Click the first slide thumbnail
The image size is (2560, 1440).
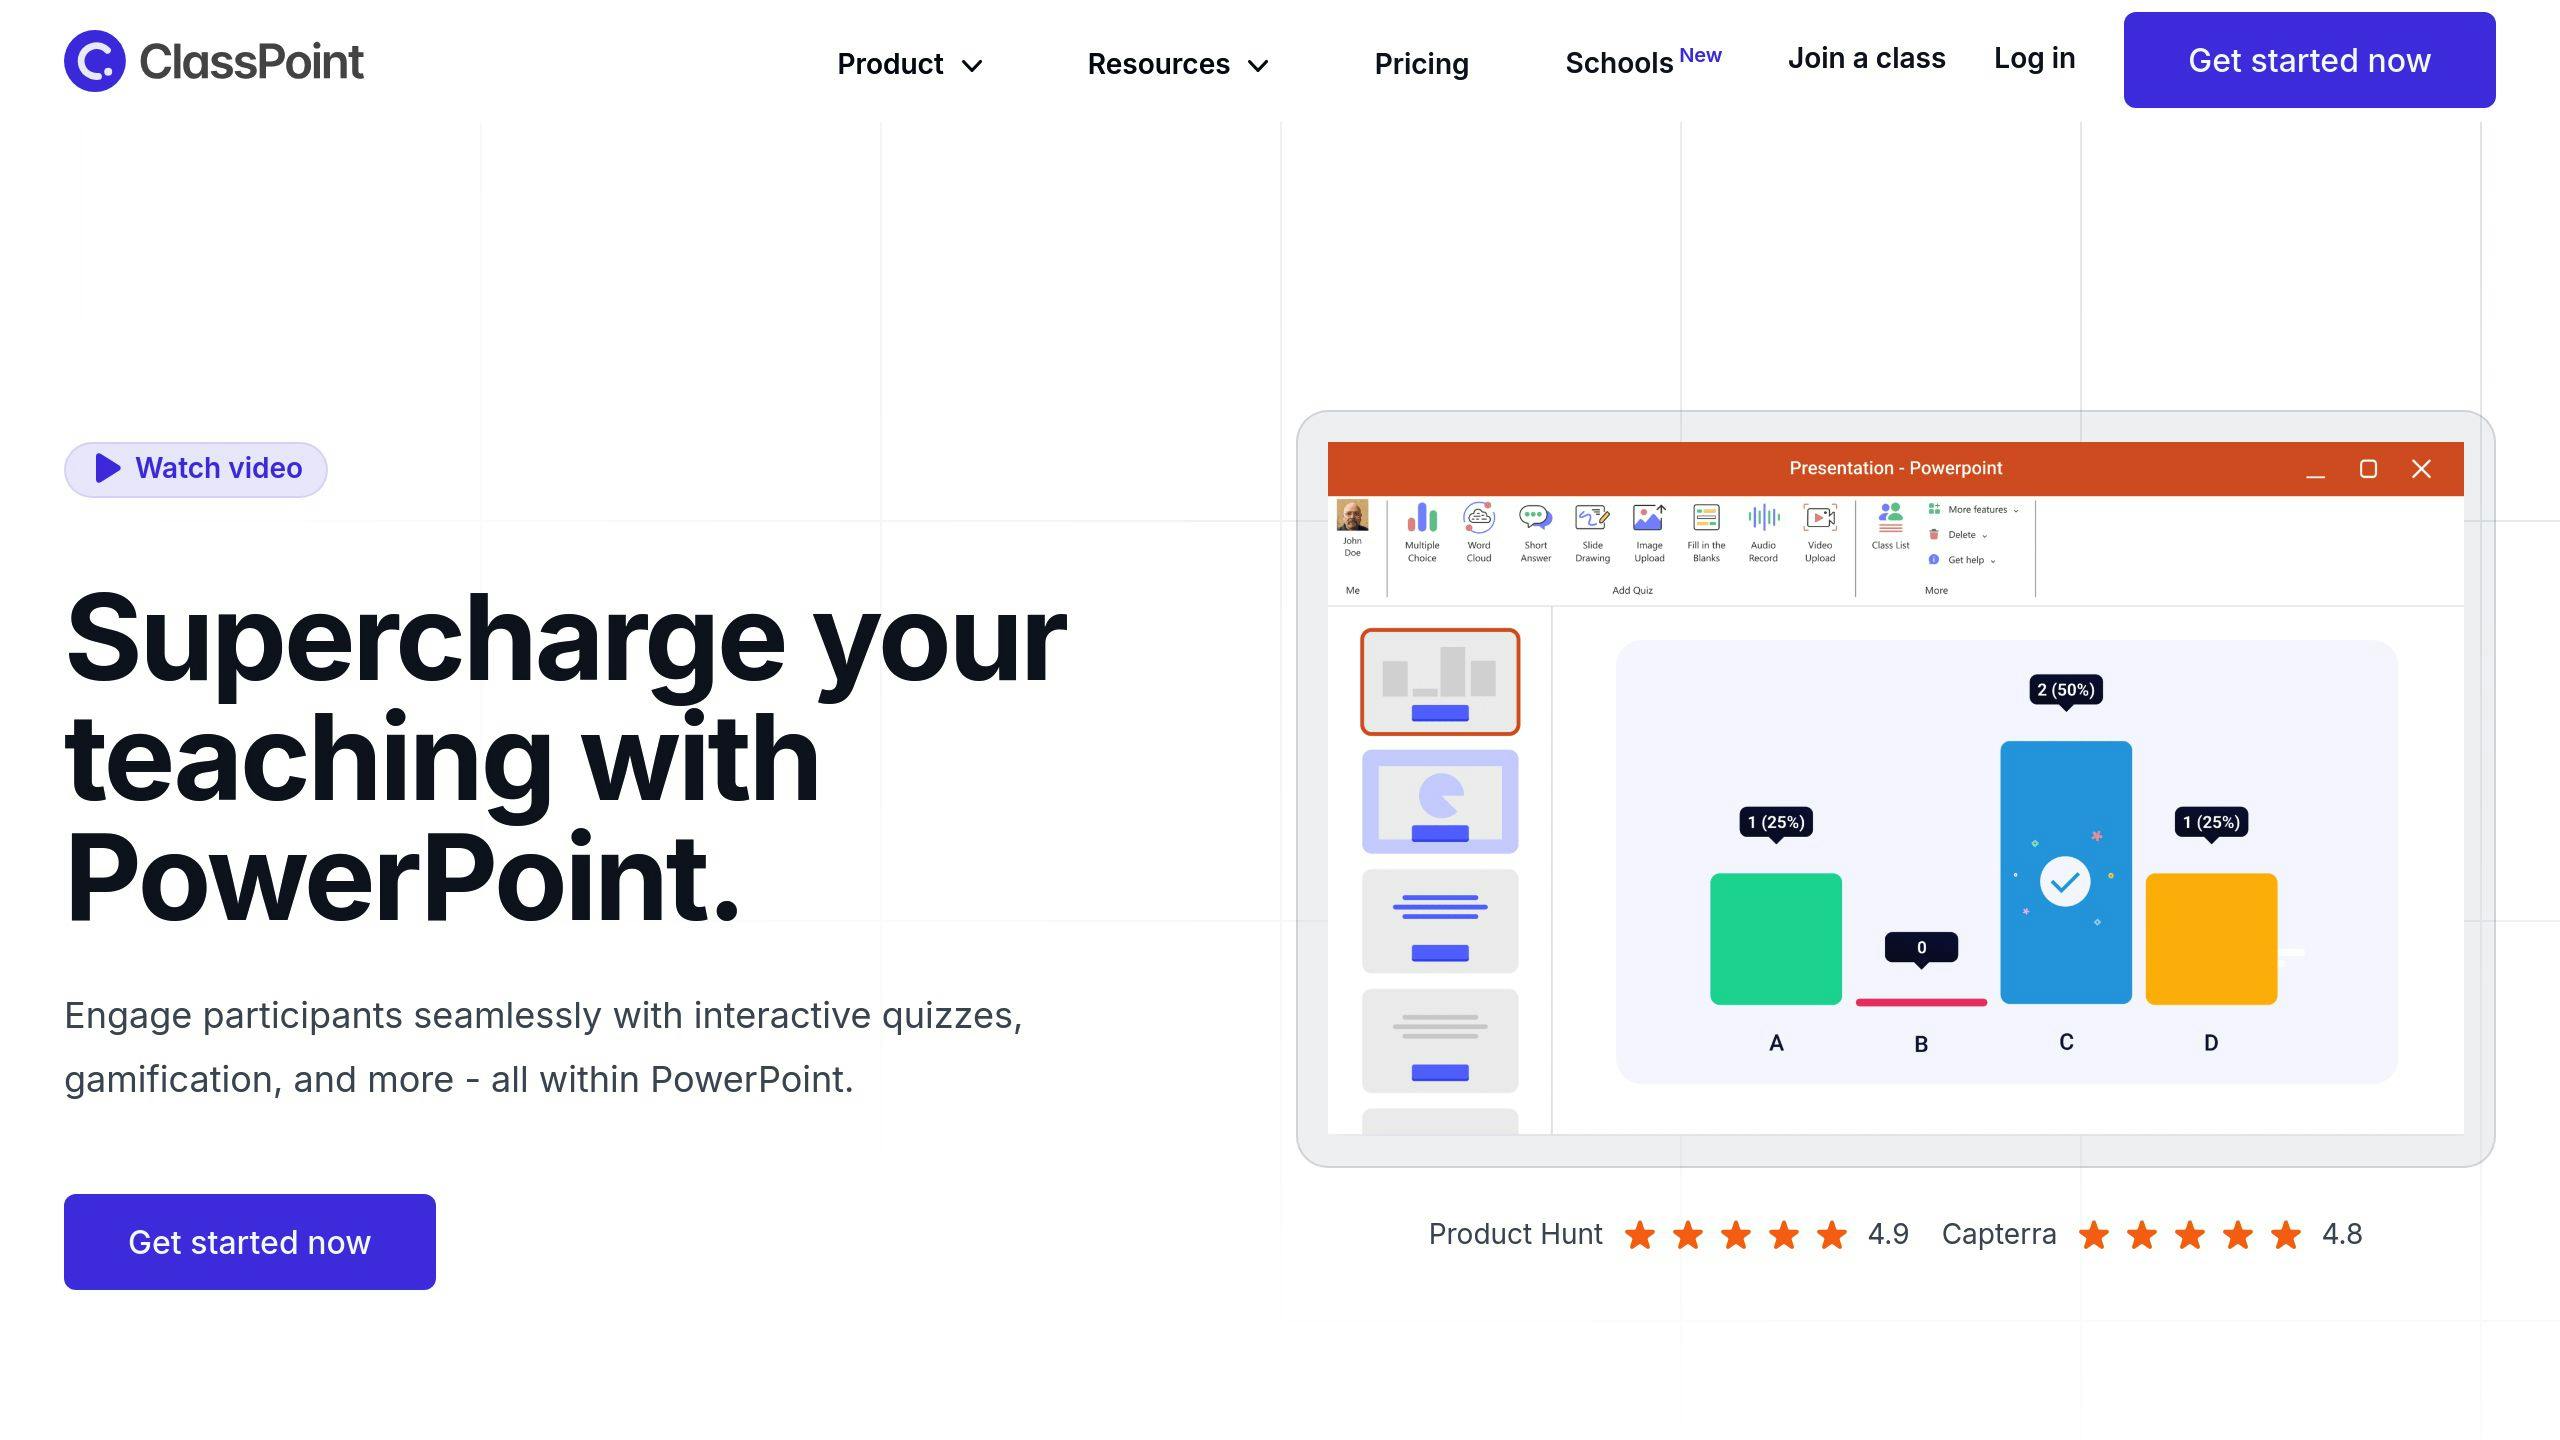click(x=1440, y=682)
